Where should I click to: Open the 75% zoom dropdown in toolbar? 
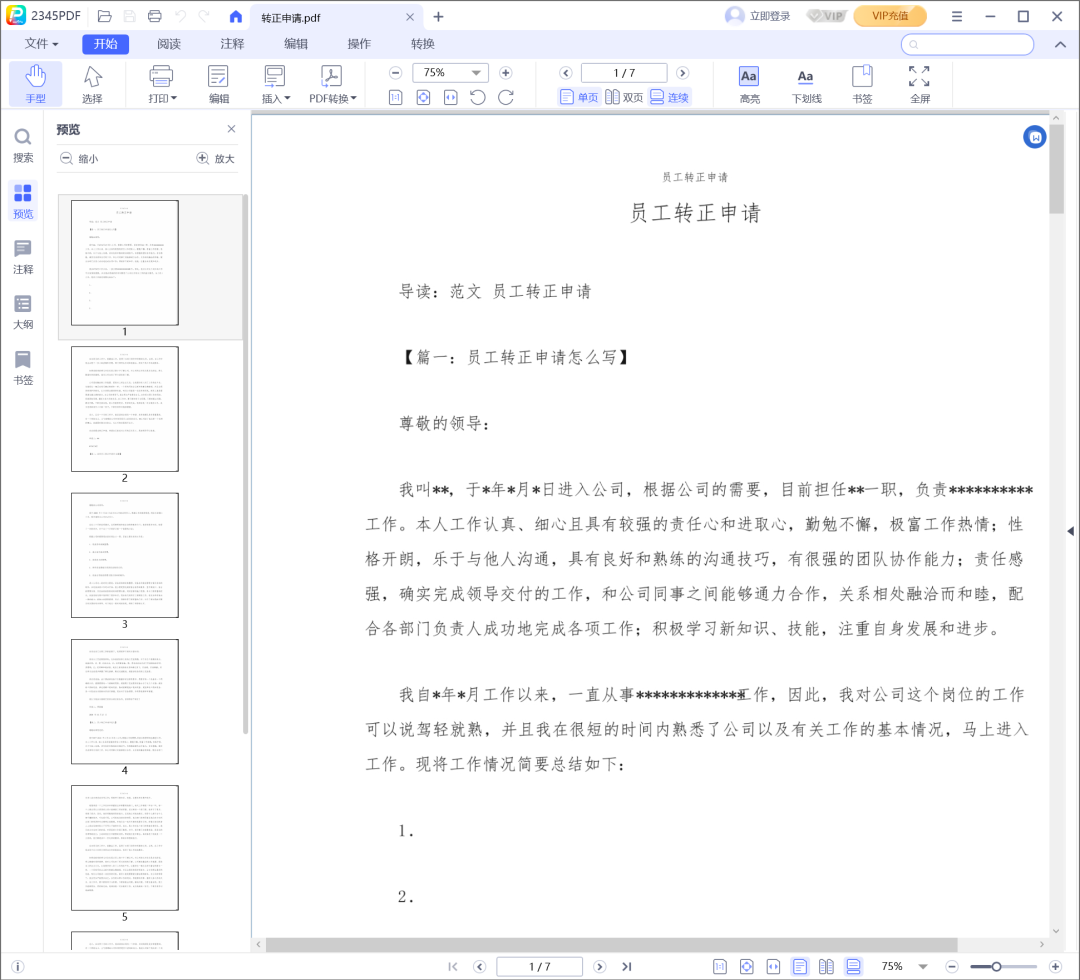(x=476, y=73)
